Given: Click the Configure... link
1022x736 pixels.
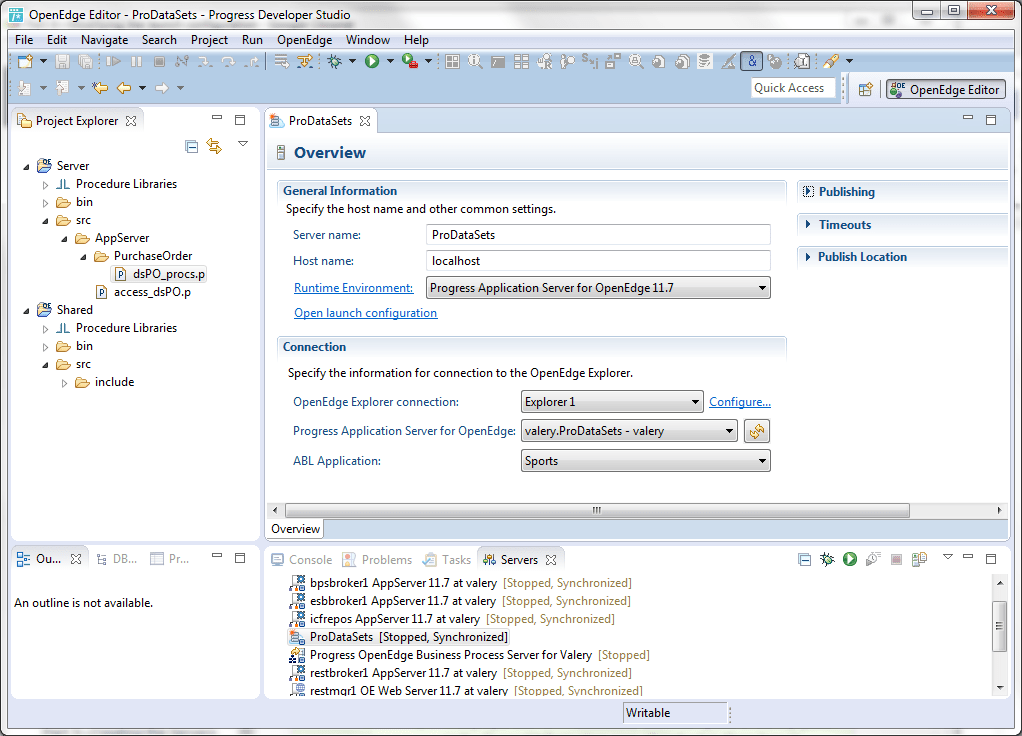Looking at the screenshot, I should click(x=740, y=402).
